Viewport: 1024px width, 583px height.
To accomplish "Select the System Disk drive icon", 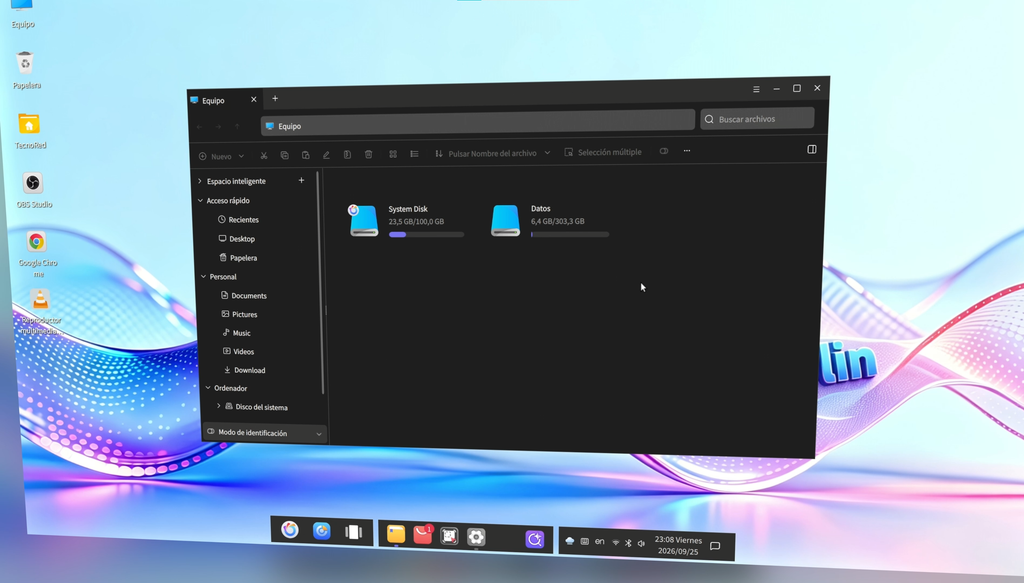I will [364, 221].
